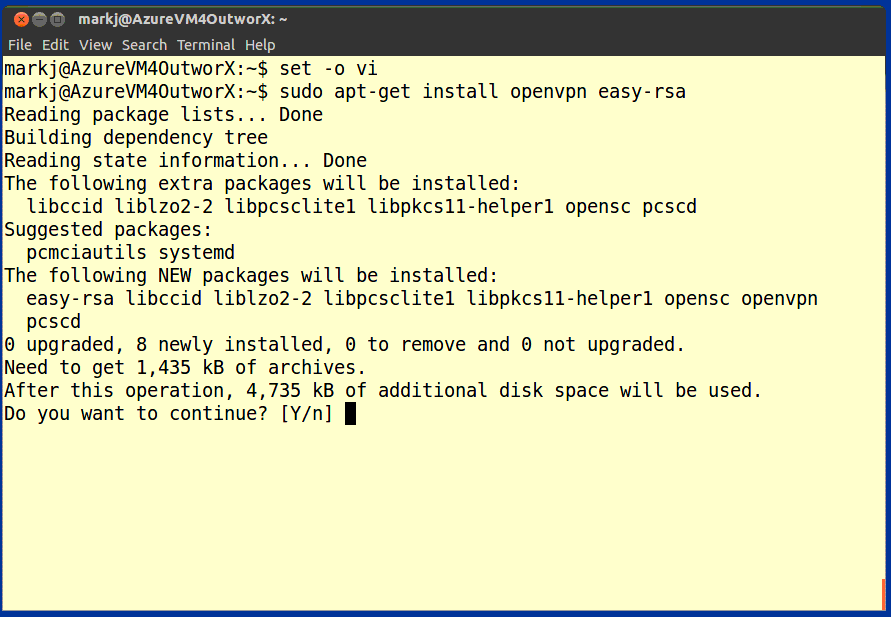
Task: Click the 'Need to get 1,435 kB' line
Action: (185, 367)
